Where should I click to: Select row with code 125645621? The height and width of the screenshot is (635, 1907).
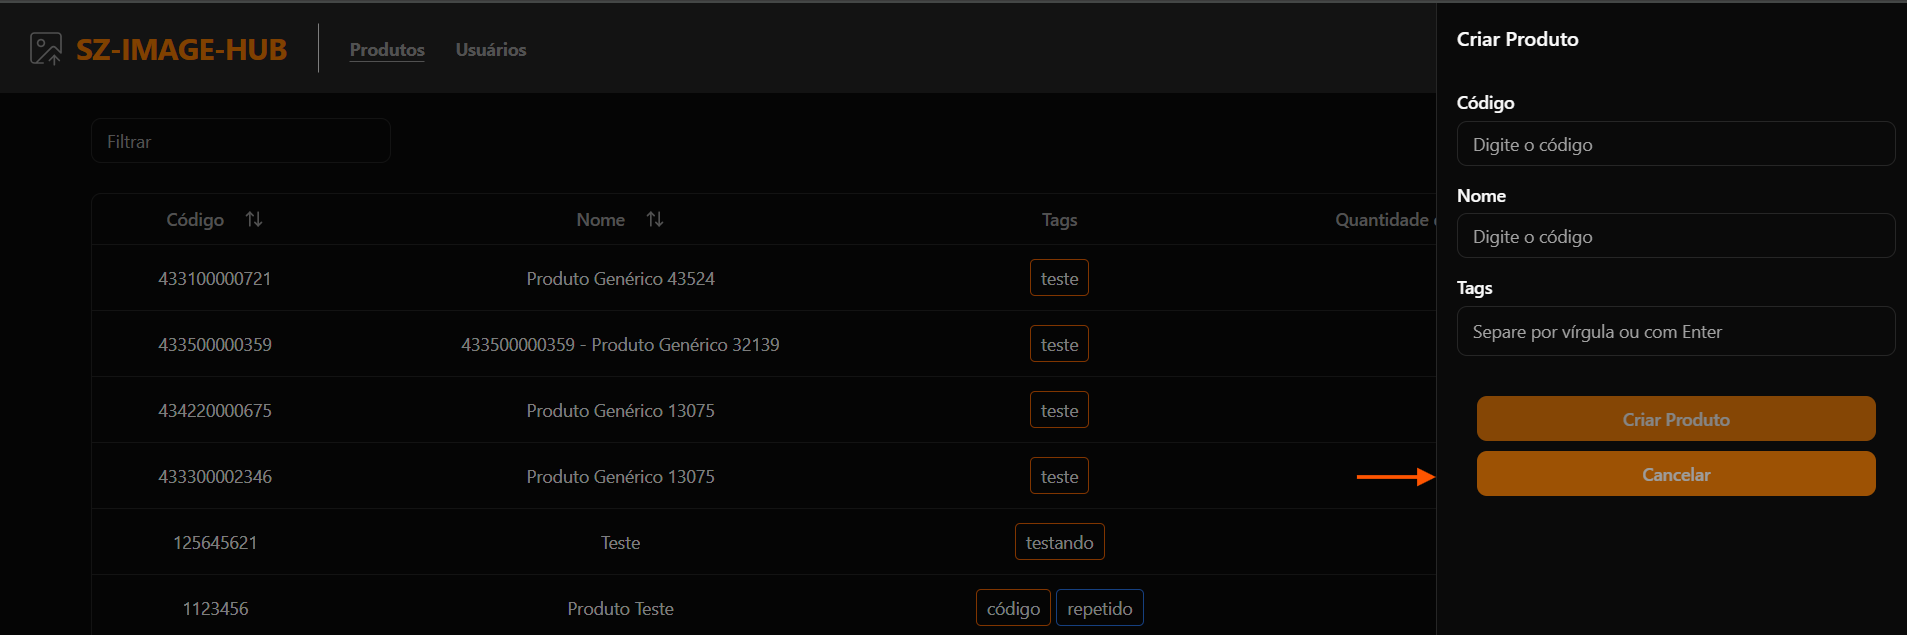click(215, 542)
